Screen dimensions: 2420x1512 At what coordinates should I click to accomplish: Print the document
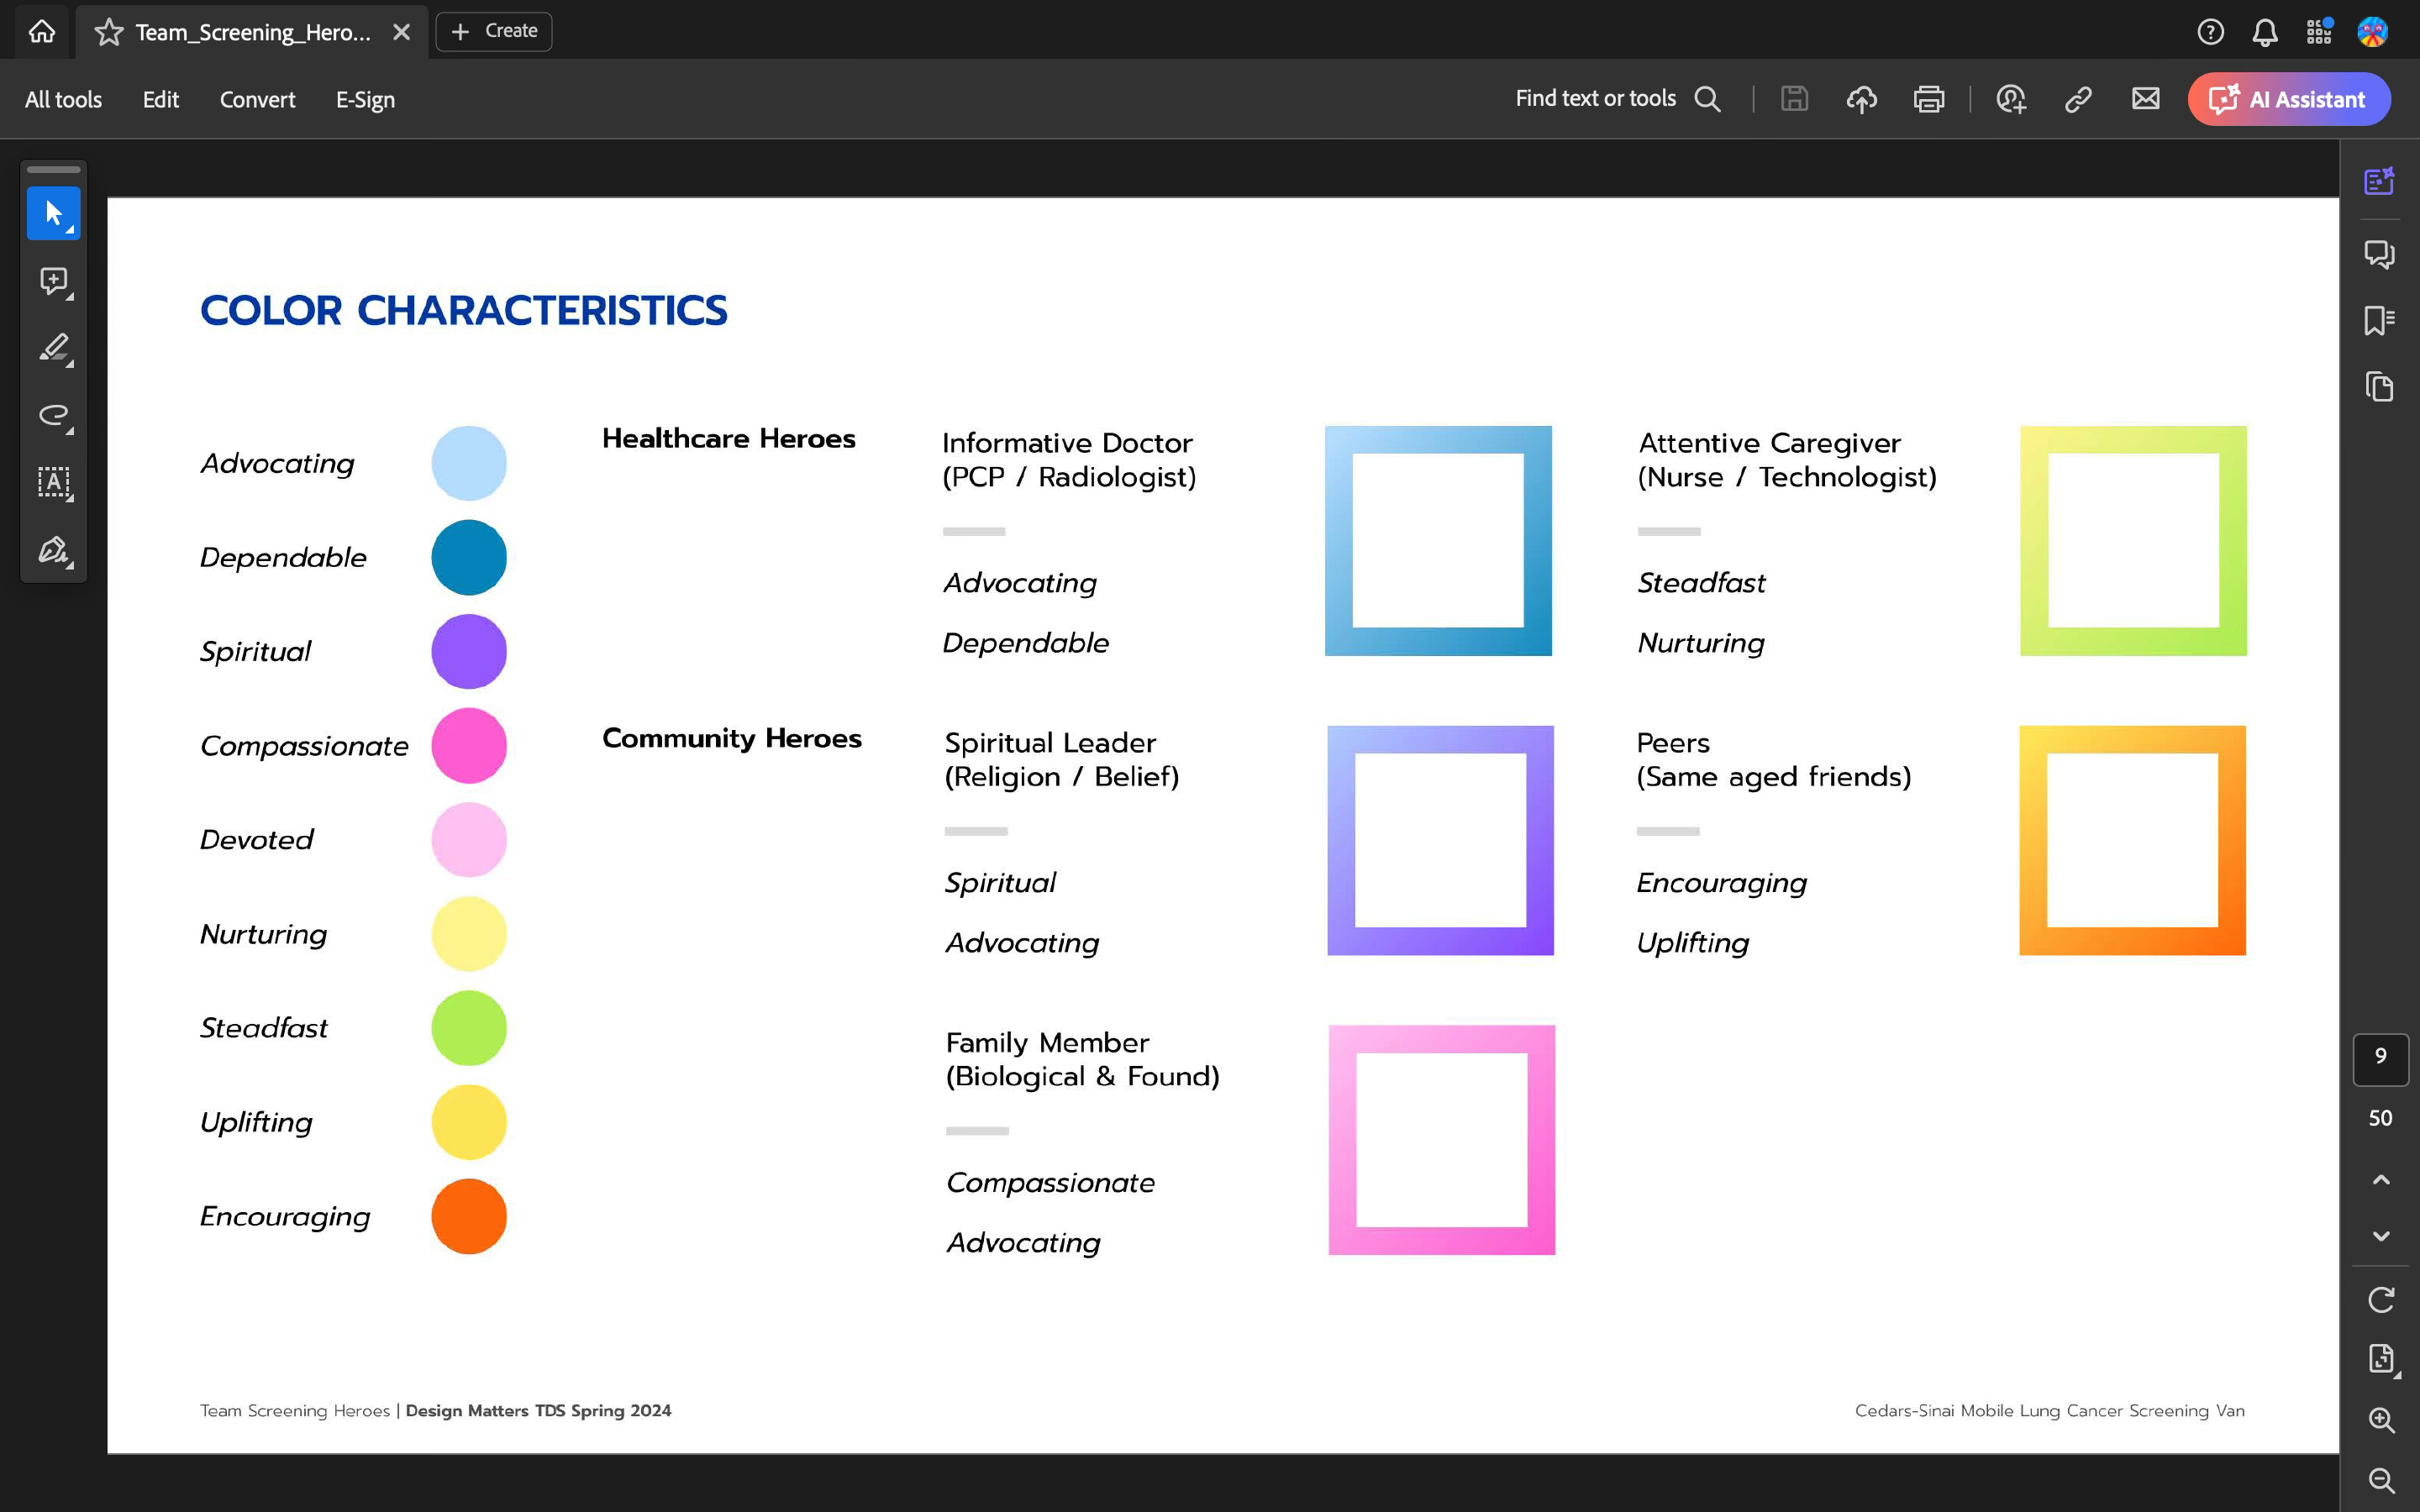pyautogui.click(x=1928, y=99)
